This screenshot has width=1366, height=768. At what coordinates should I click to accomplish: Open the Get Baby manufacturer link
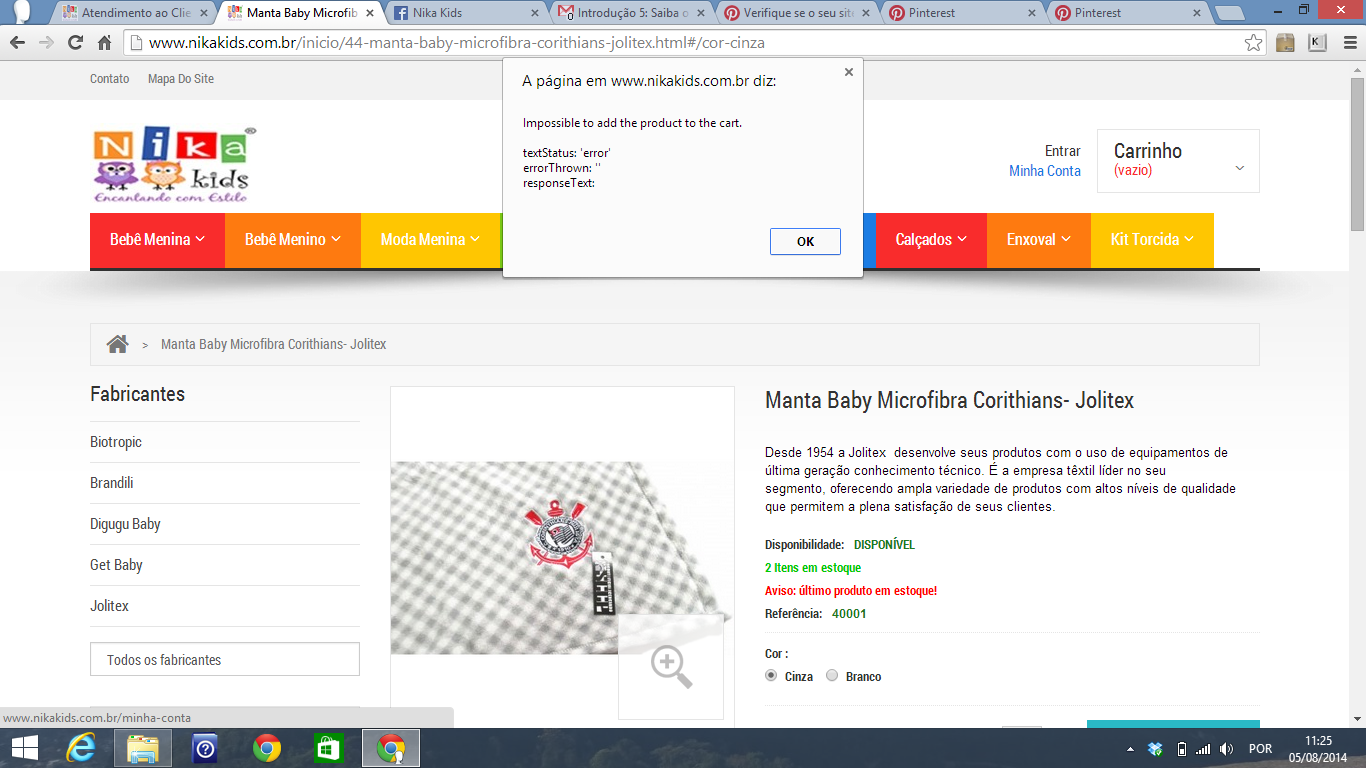point(116,565)
